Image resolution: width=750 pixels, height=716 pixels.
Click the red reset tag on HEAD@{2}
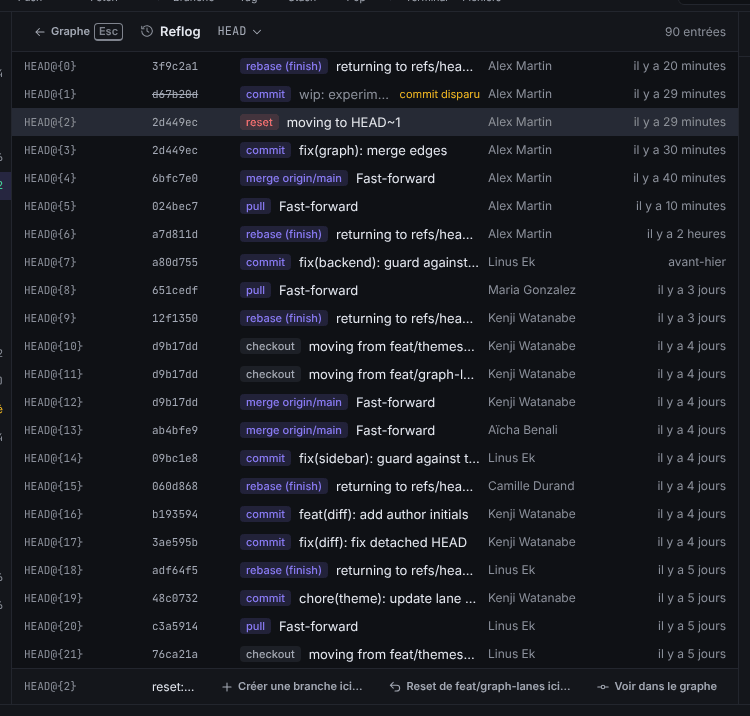(x=259, y=122)
